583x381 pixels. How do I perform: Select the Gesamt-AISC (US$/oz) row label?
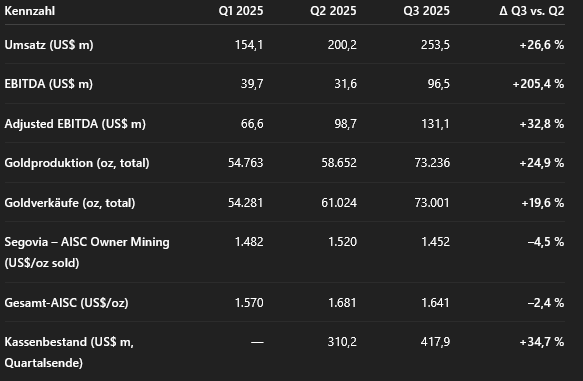click(x=67, y=303)
